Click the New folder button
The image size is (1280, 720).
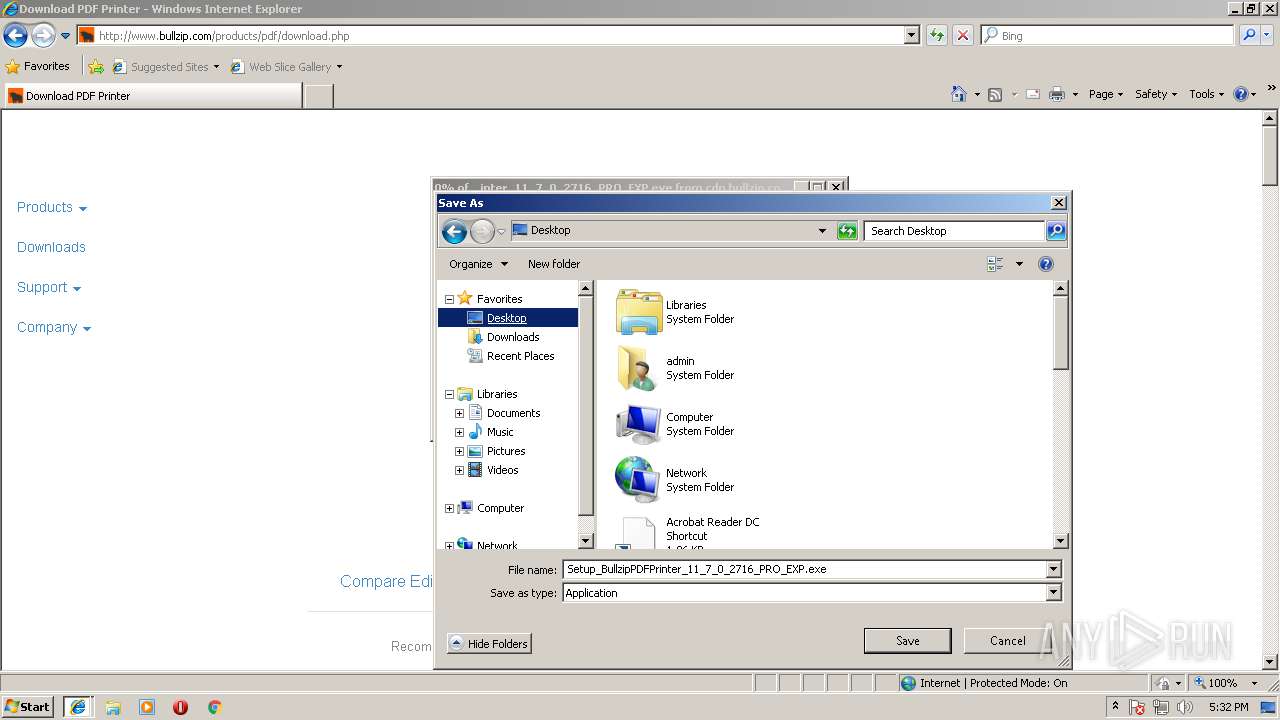(x=554, y=264)
